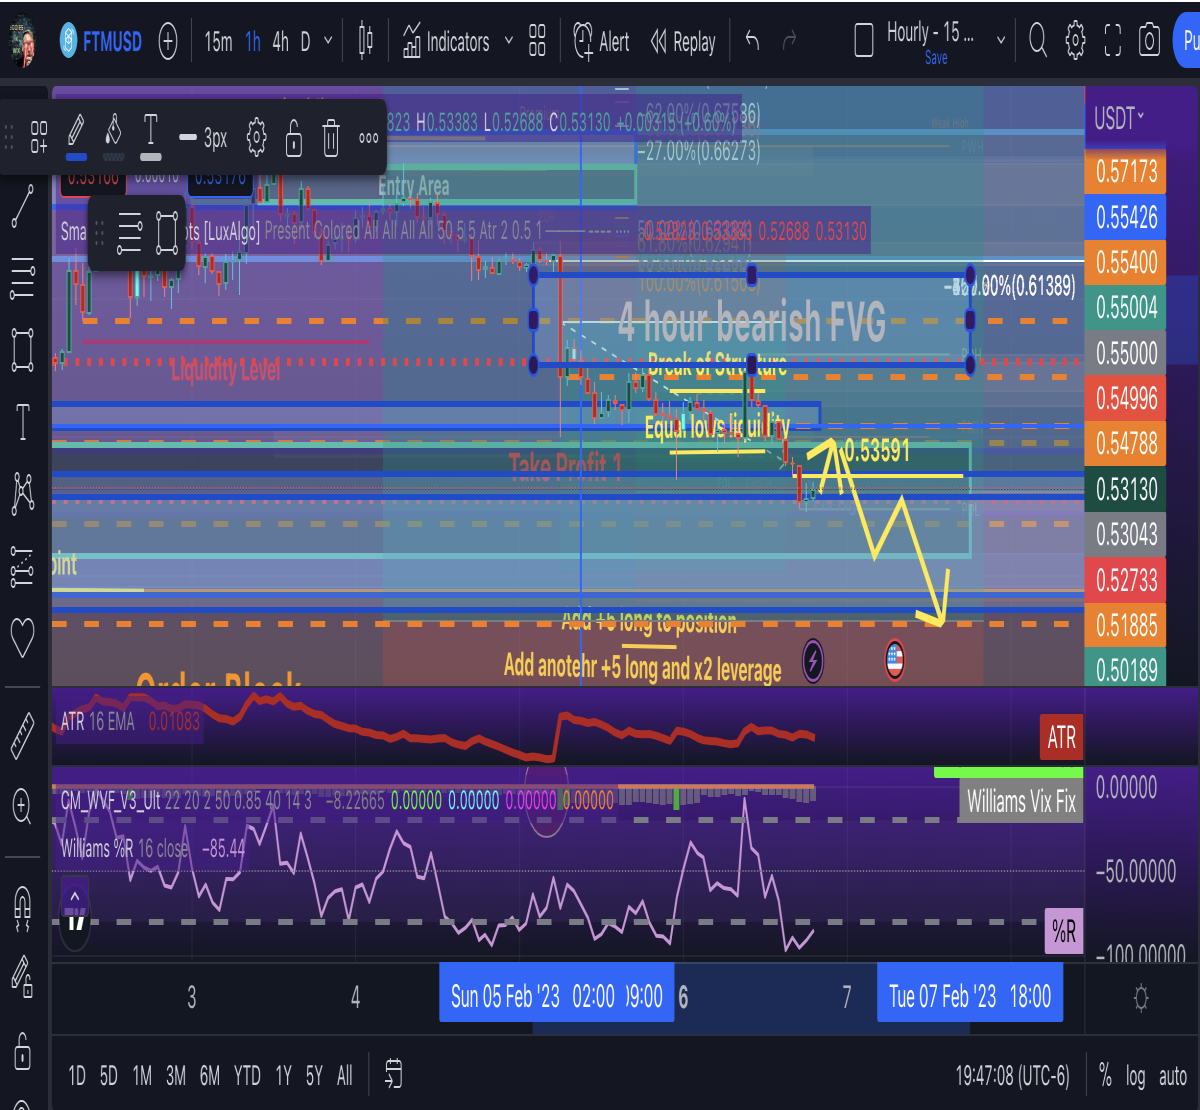Viewport: 1200px width, 1110px height.
Task: Open the Hourly layout name dropdown
Action: (1000, 41)
